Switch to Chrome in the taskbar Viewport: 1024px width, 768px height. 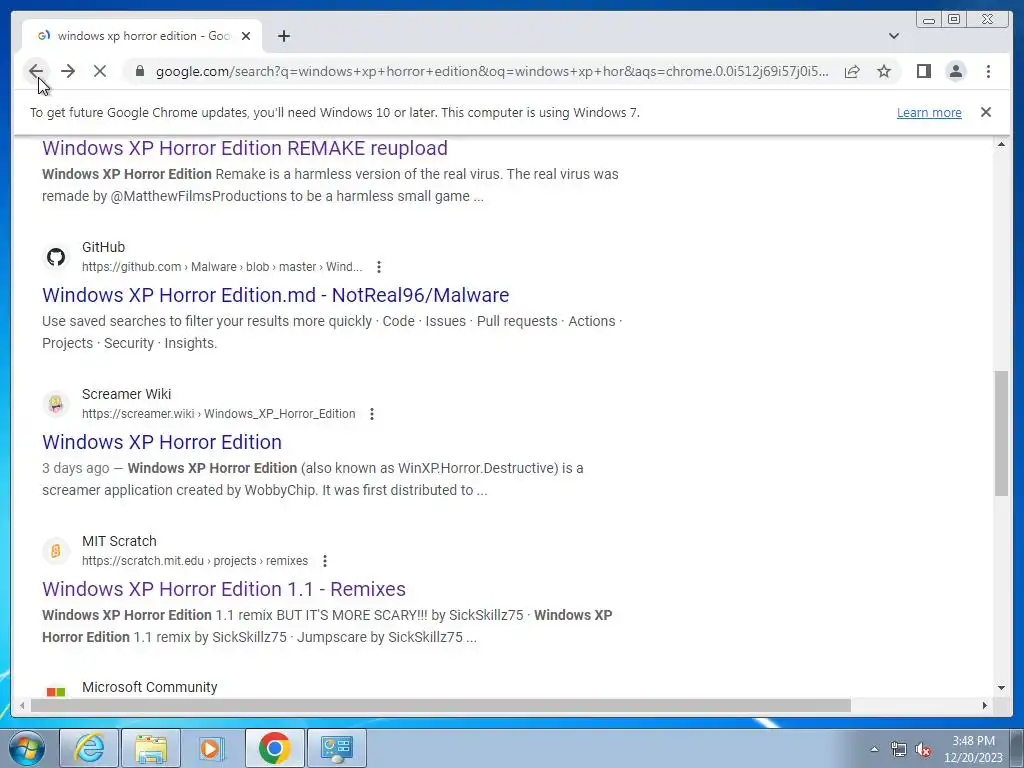click(274, 748)
